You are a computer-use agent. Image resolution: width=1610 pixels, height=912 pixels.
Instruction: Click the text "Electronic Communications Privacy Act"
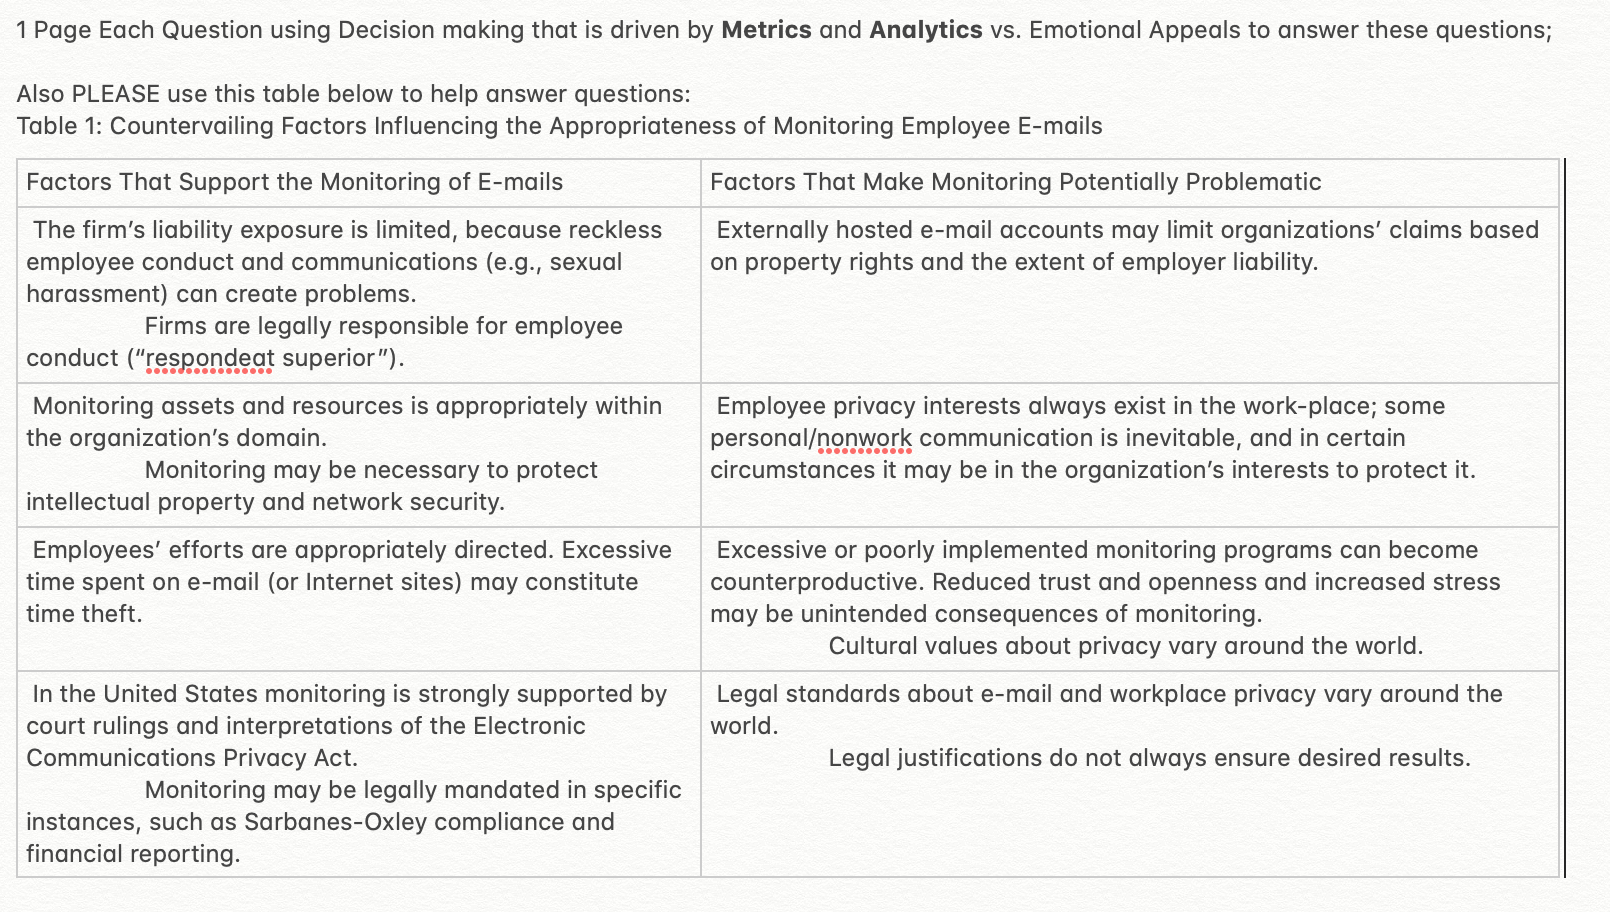(306, 742)
